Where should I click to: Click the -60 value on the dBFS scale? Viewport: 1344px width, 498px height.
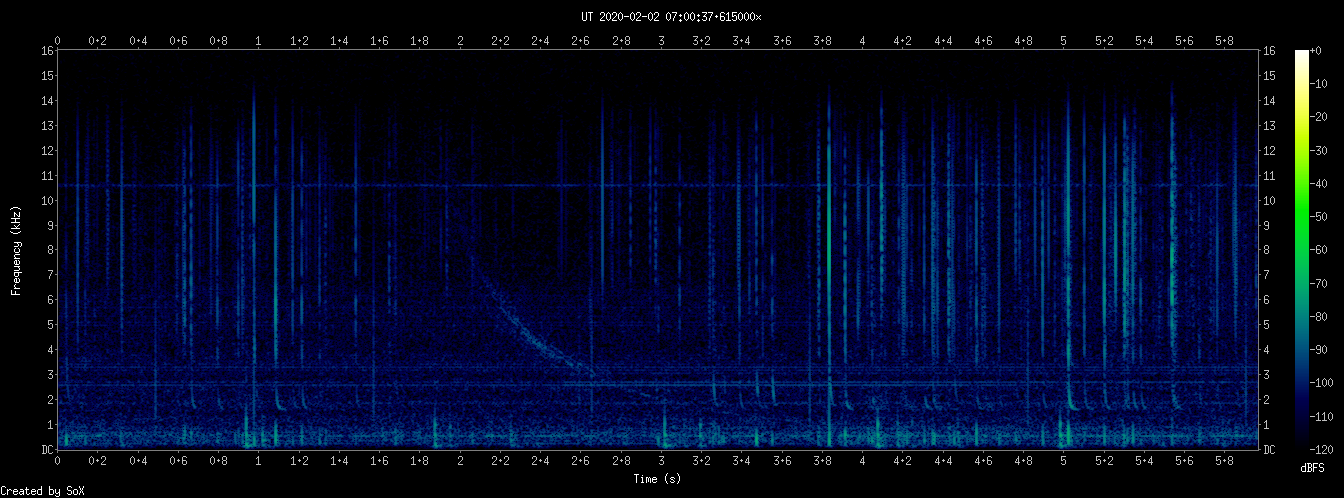pyautogui.click(x=1321, y=250)
